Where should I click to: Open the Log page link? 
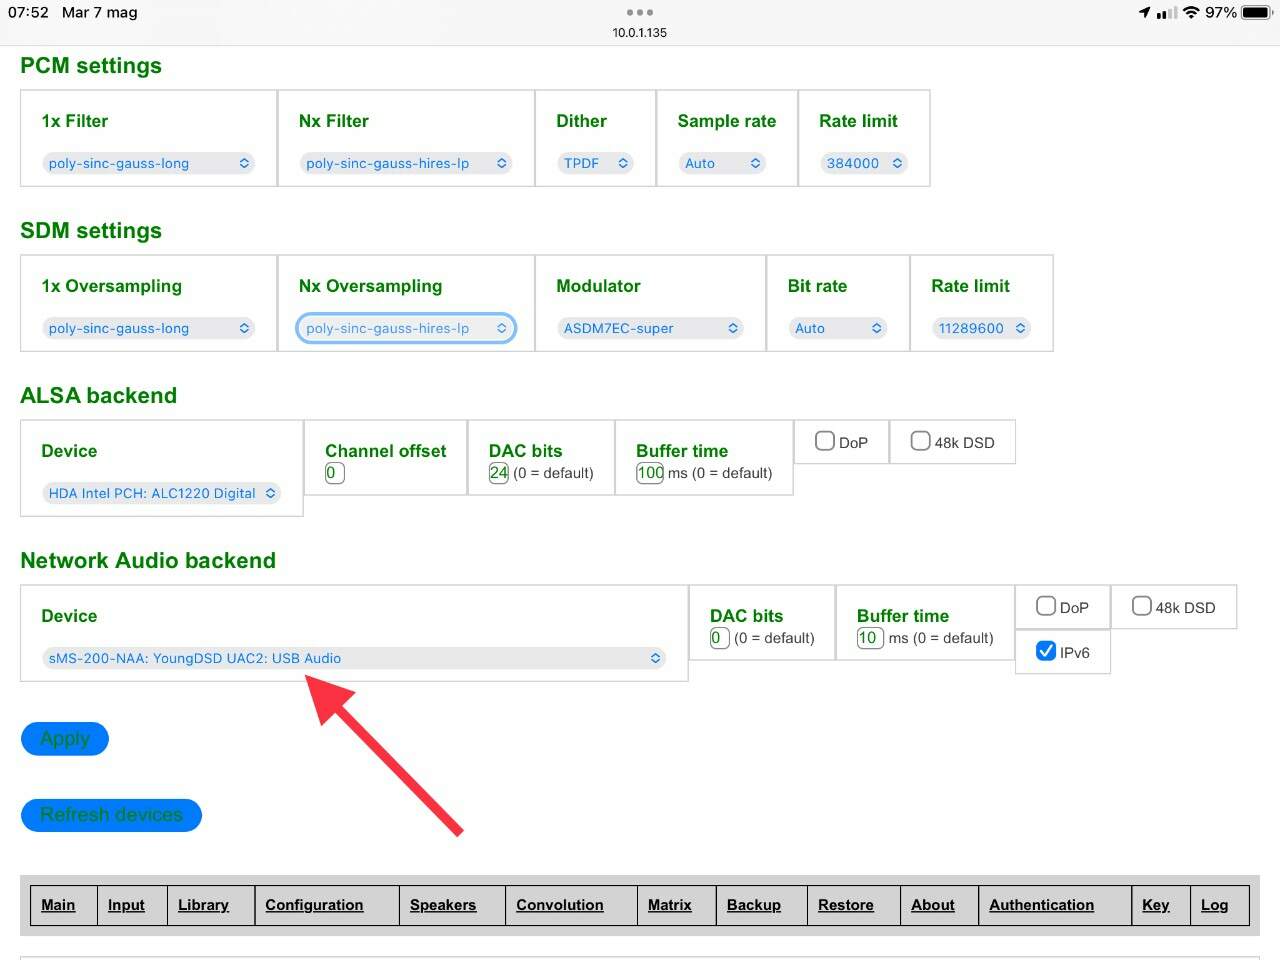click(x=1215, y=905)
